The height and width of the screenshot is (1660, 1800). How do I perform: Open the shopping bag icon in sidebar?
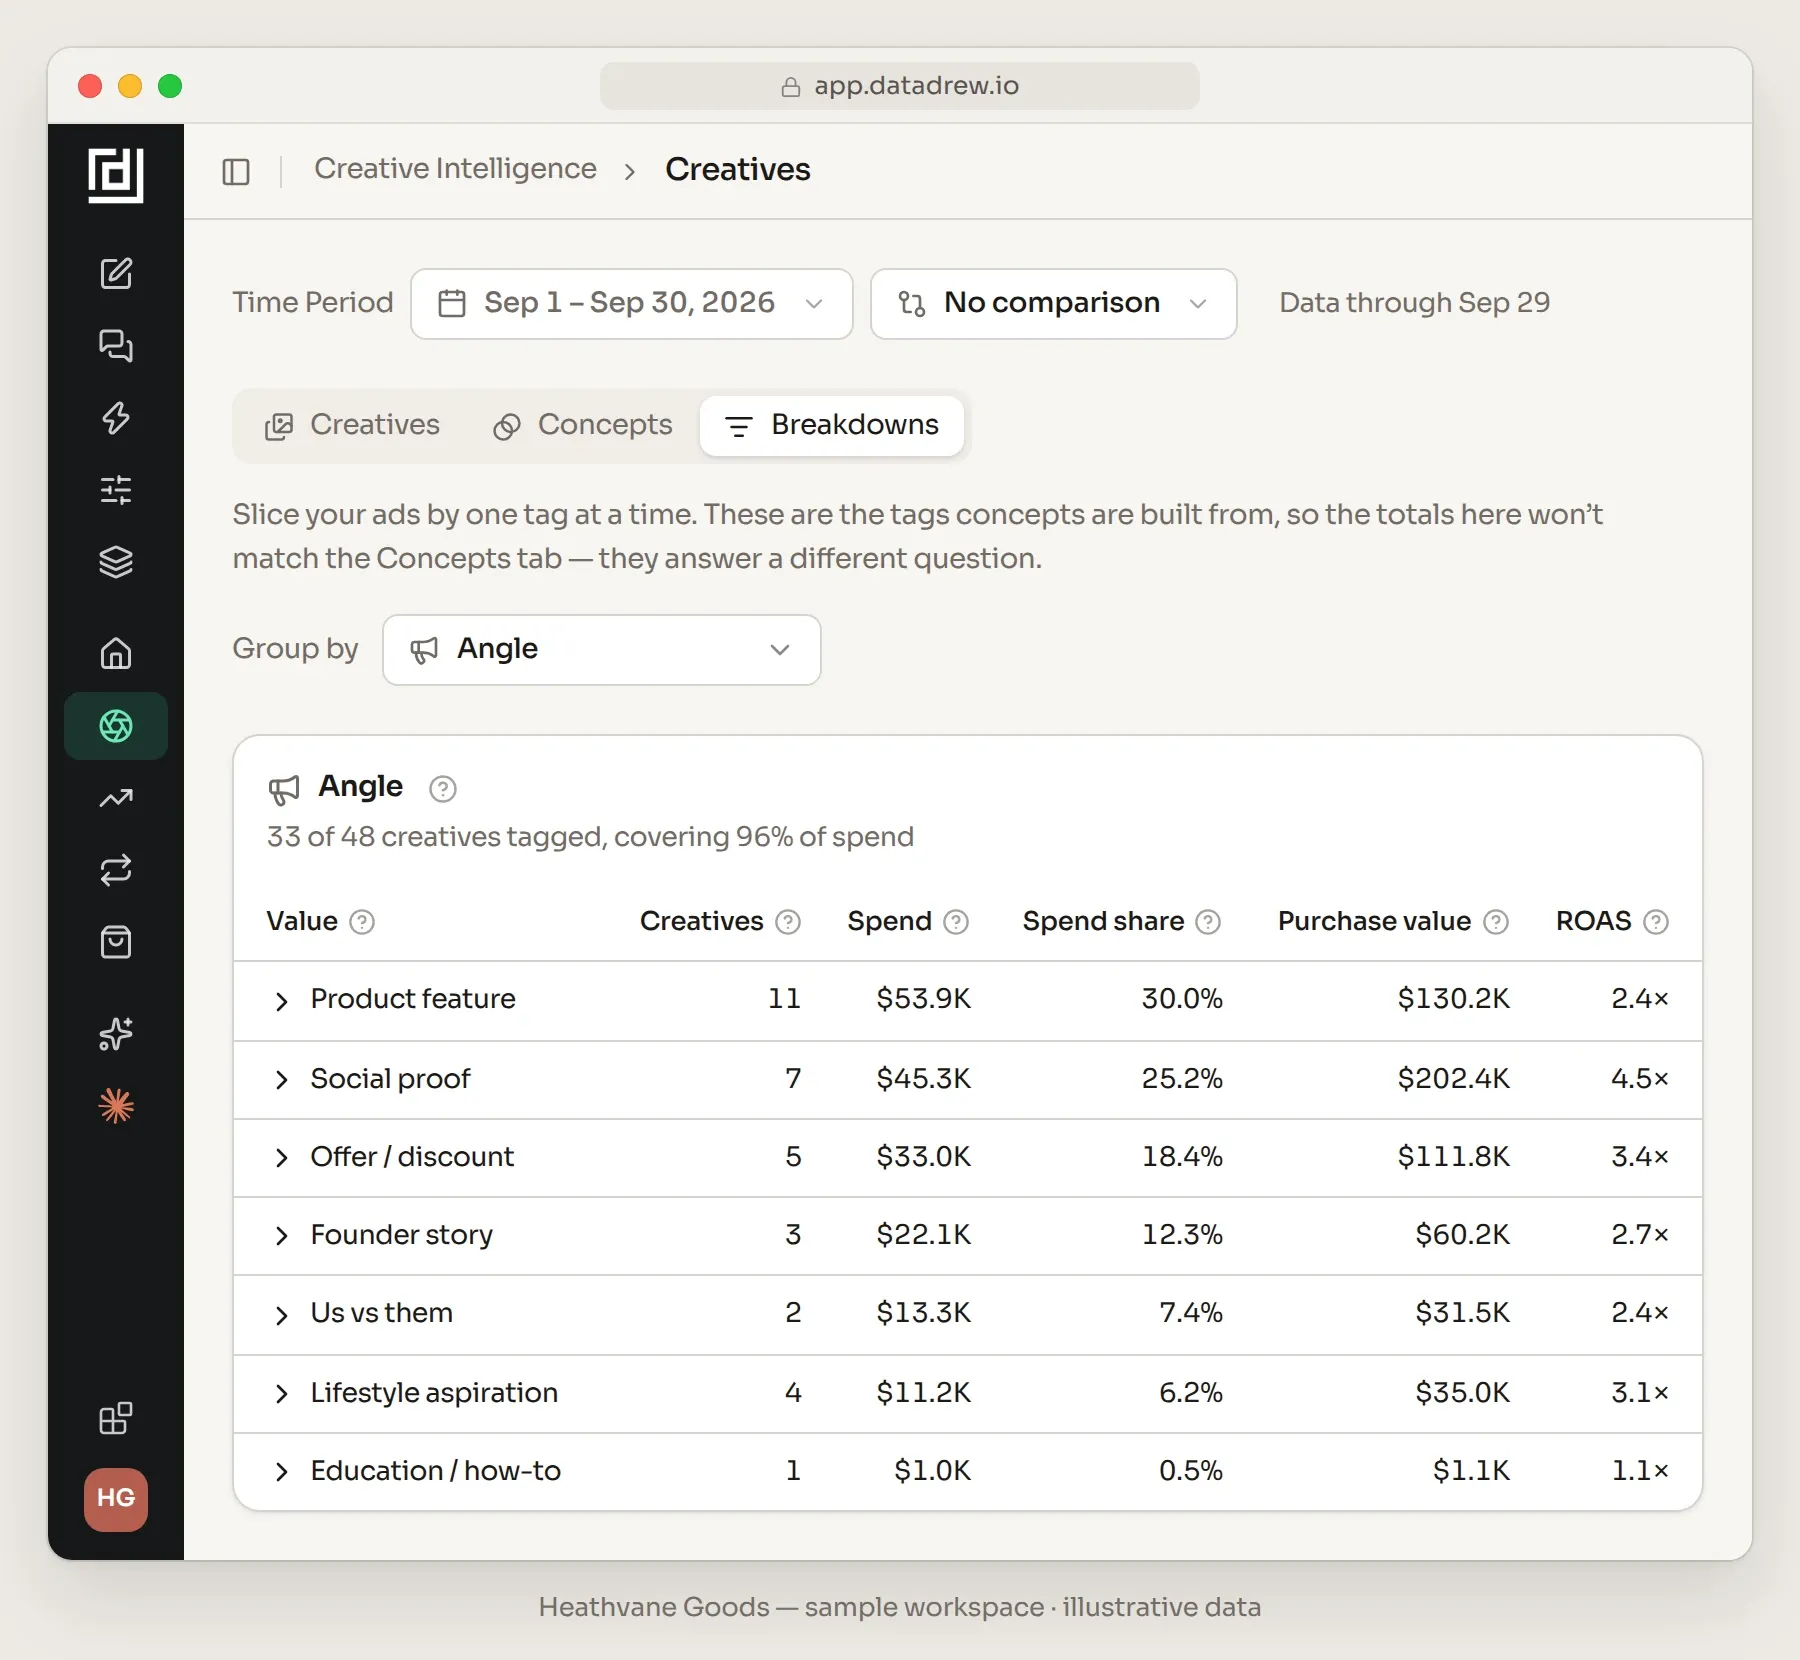[116, 942]
